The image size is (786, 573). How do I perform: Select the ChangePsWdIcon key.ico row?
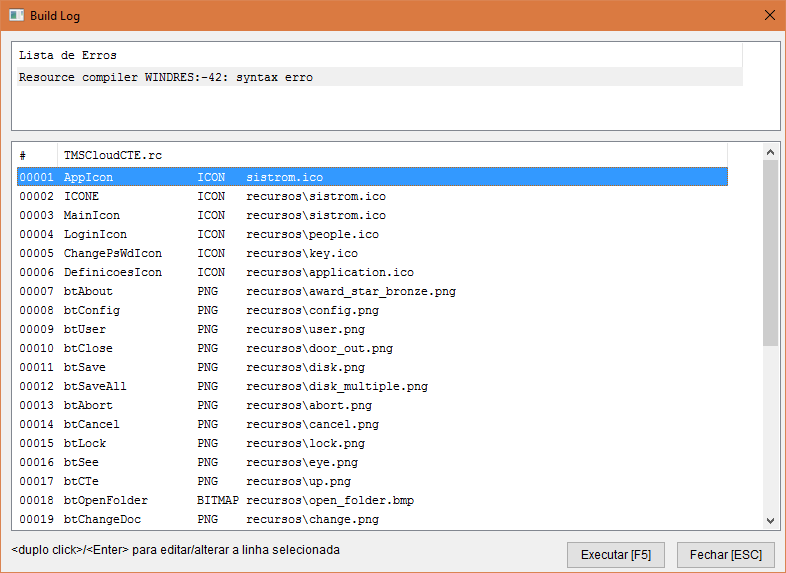click(x=372, y=253)
